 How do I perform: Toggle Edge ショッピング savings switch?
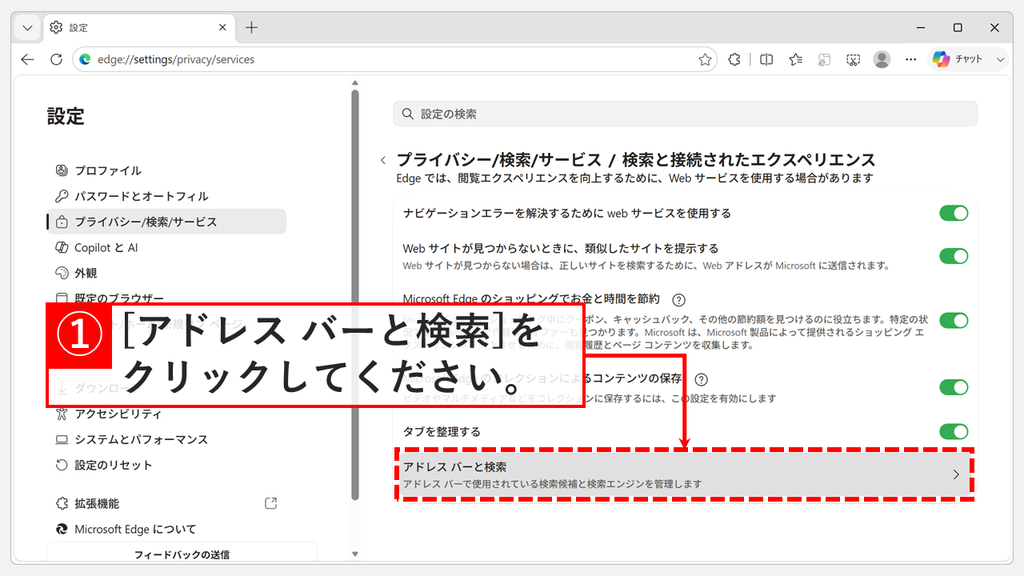coord(953,321)
